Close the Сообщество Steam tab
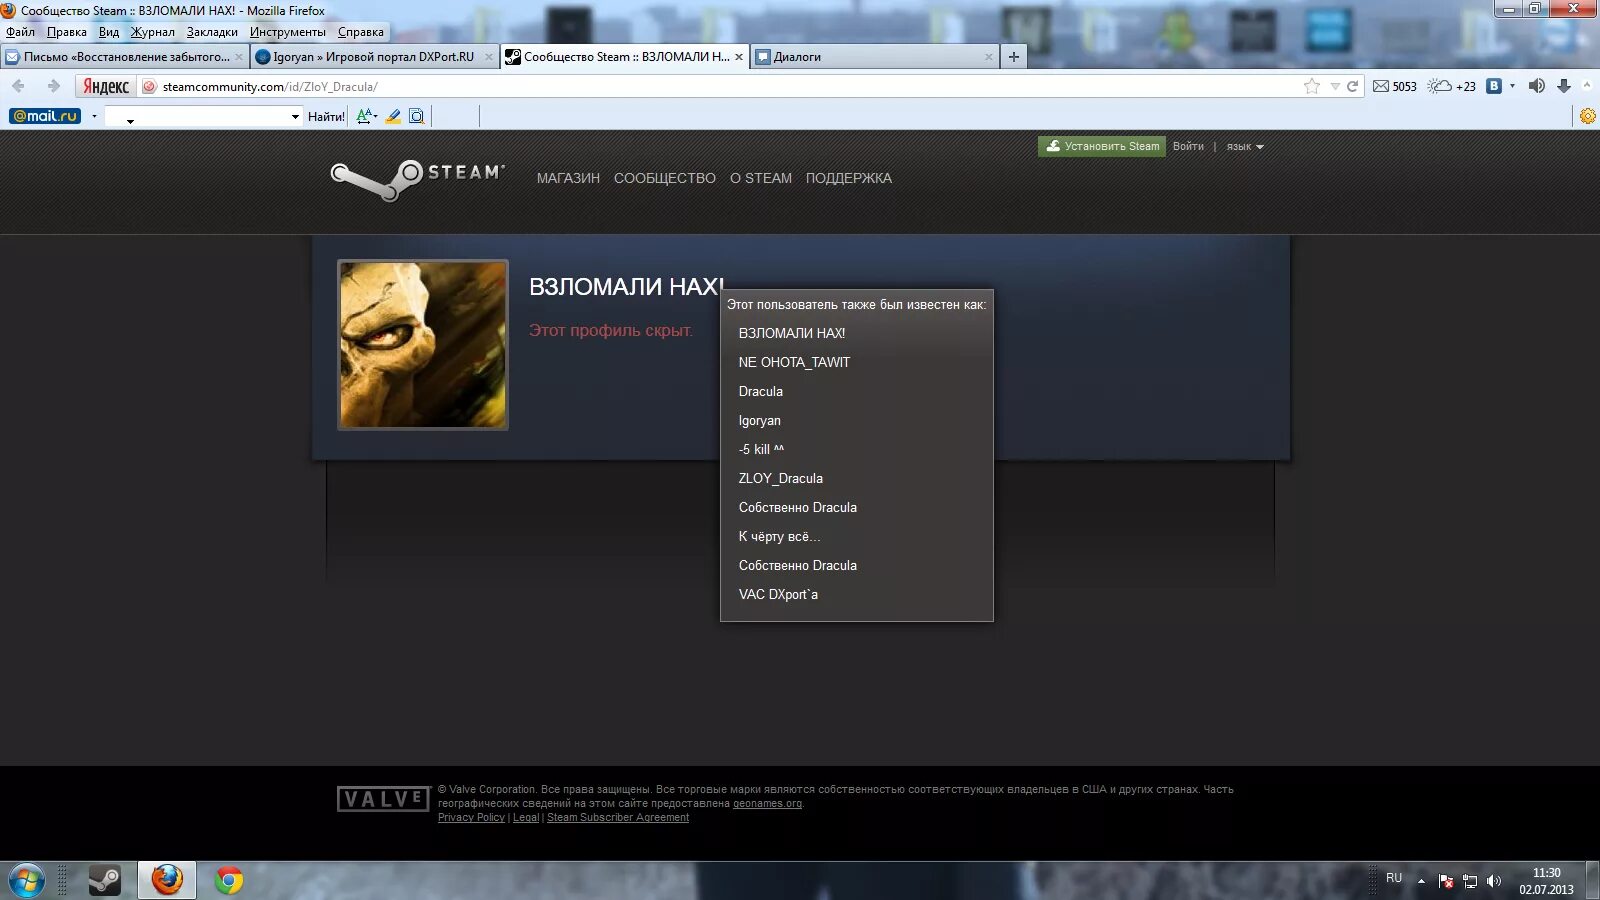 point(739,57)
